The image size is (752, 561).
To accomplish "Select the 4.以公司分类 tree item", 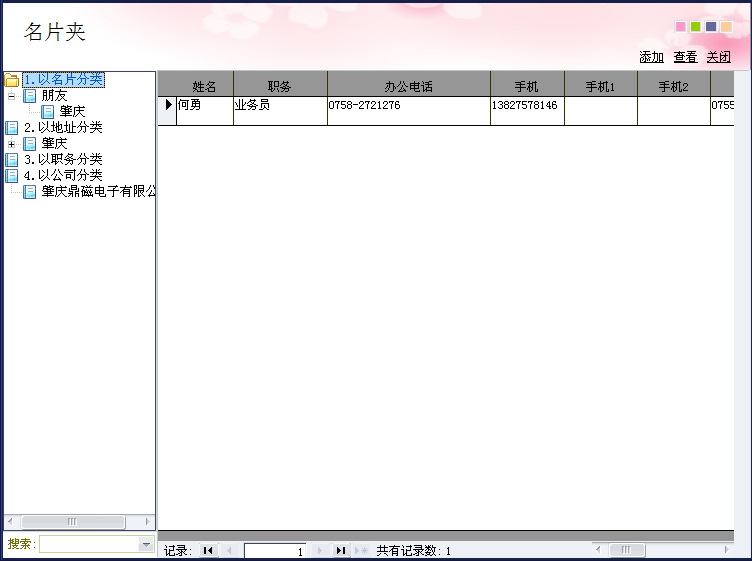I will [63, 175].
